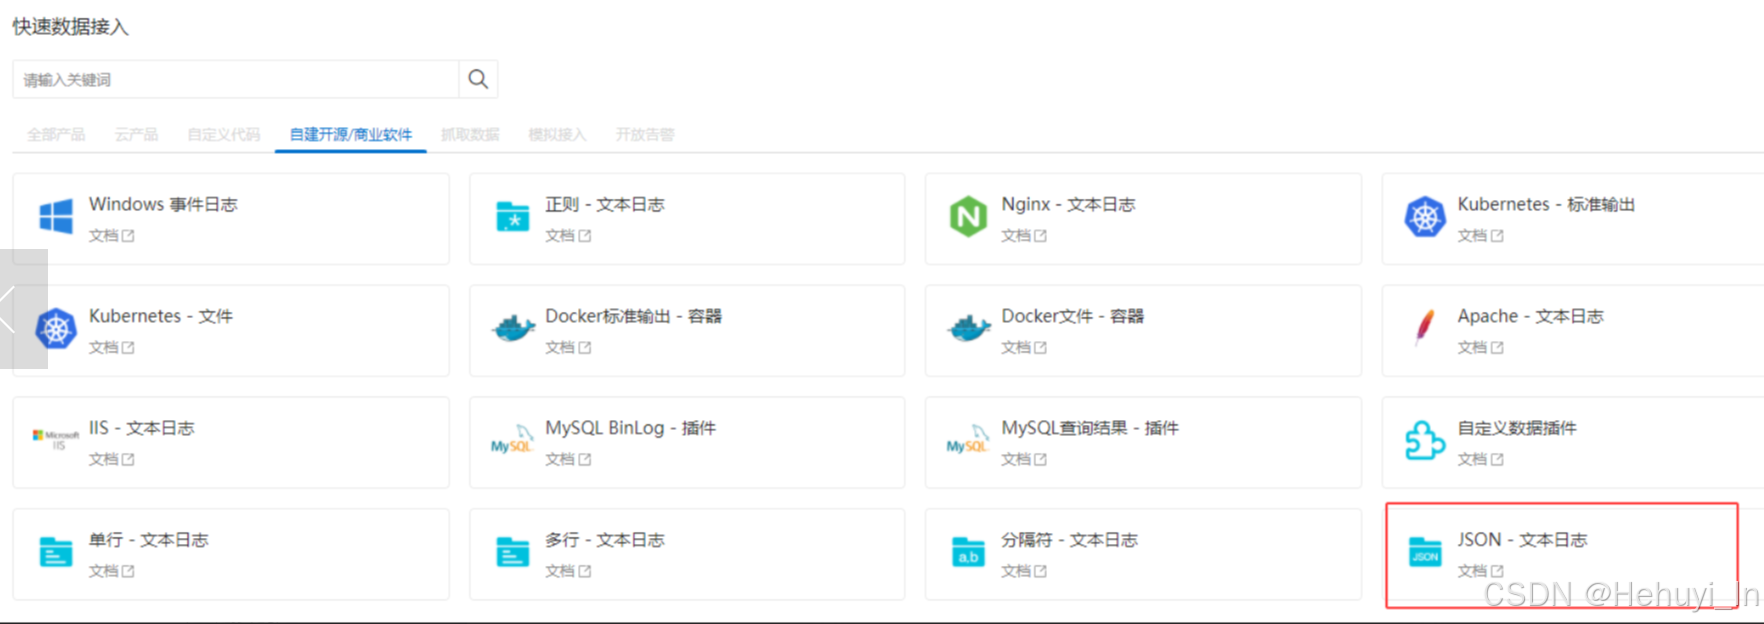Image resolution: width=1764 pixels, height=624 pixels.
Task: Open 文档 link under Apache - 文本日志
Action: 1480,347
